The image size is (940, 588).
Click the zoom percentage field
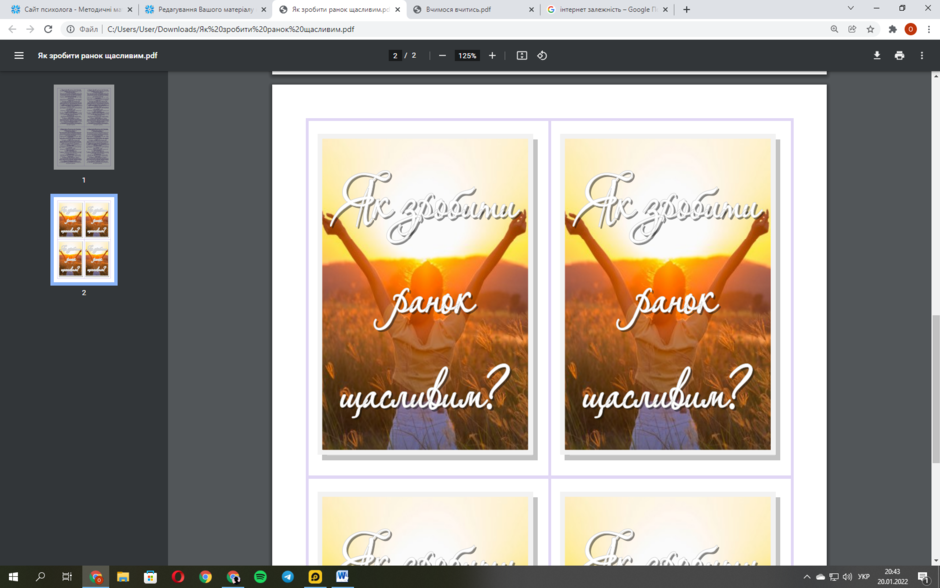coord(467,56)
